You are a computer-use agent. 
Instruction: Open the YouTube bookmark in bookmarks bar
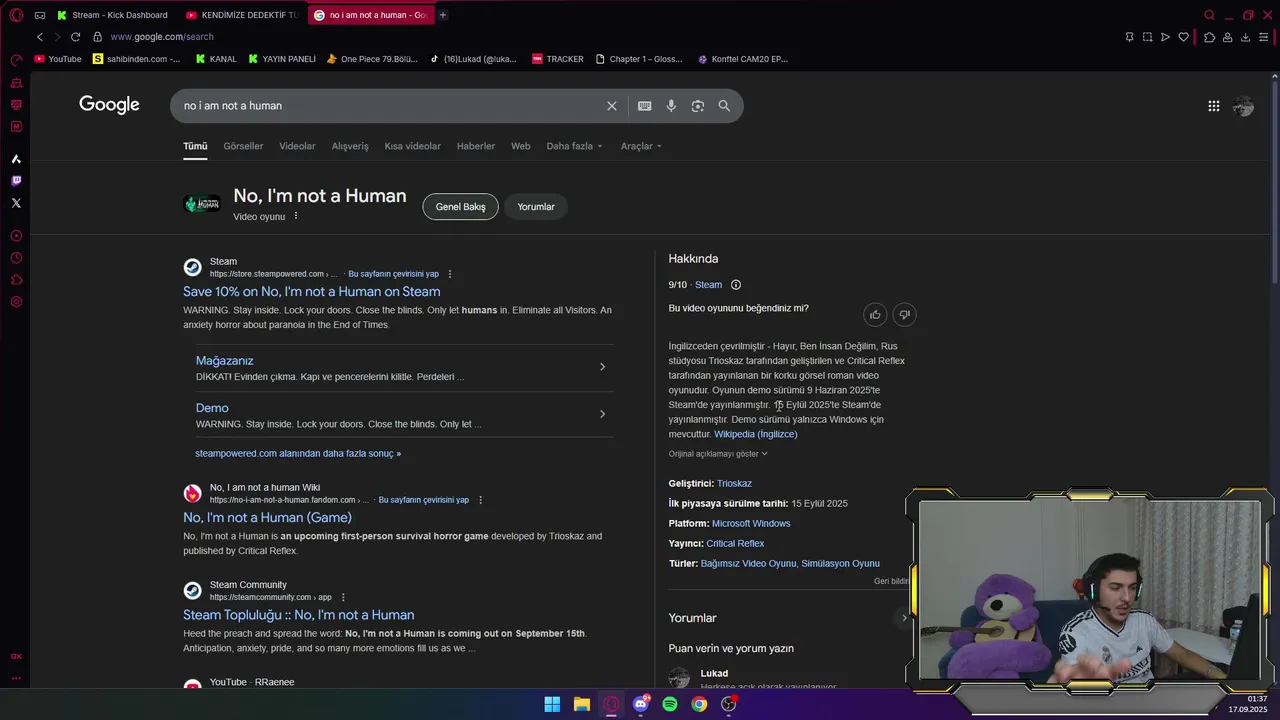click(x=58, y=59)
